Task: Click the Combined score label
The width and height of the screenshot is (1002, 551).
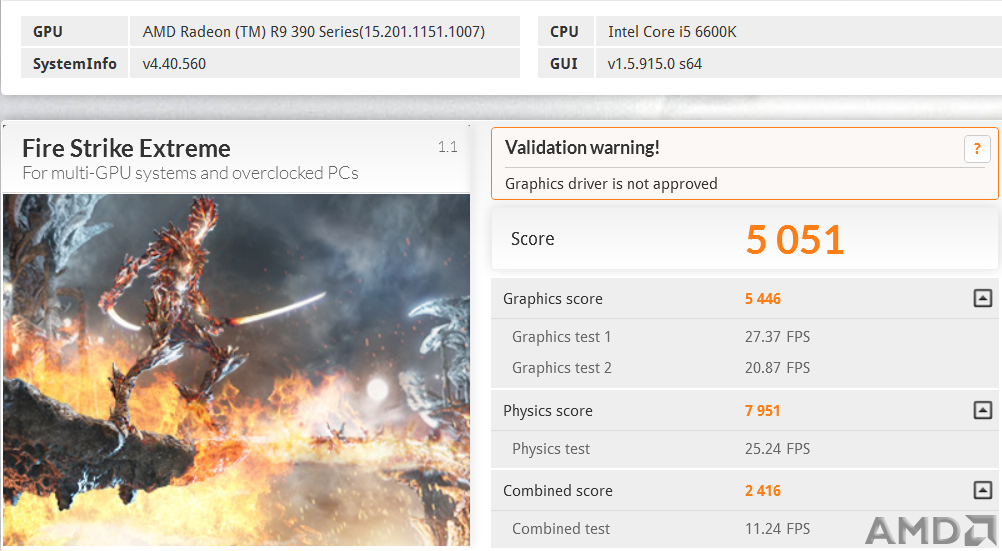Action: (x=558, y=490)
